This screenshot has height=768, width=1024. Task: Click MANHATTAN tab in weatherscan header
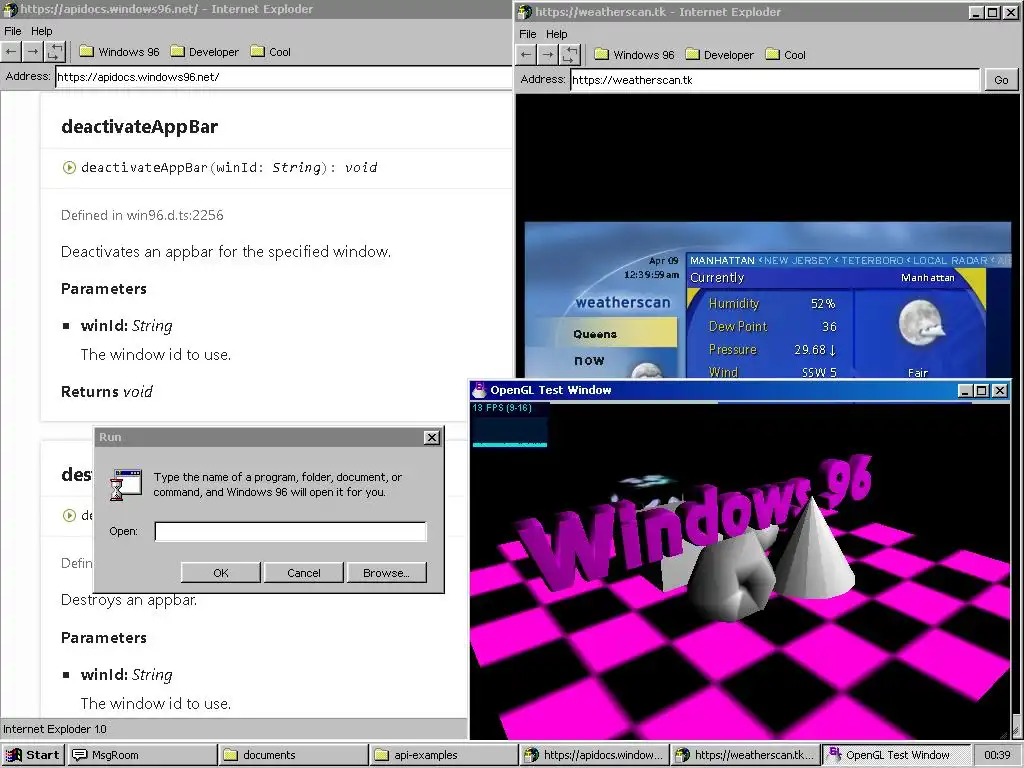pyautogui.click(x=722, y=260)
